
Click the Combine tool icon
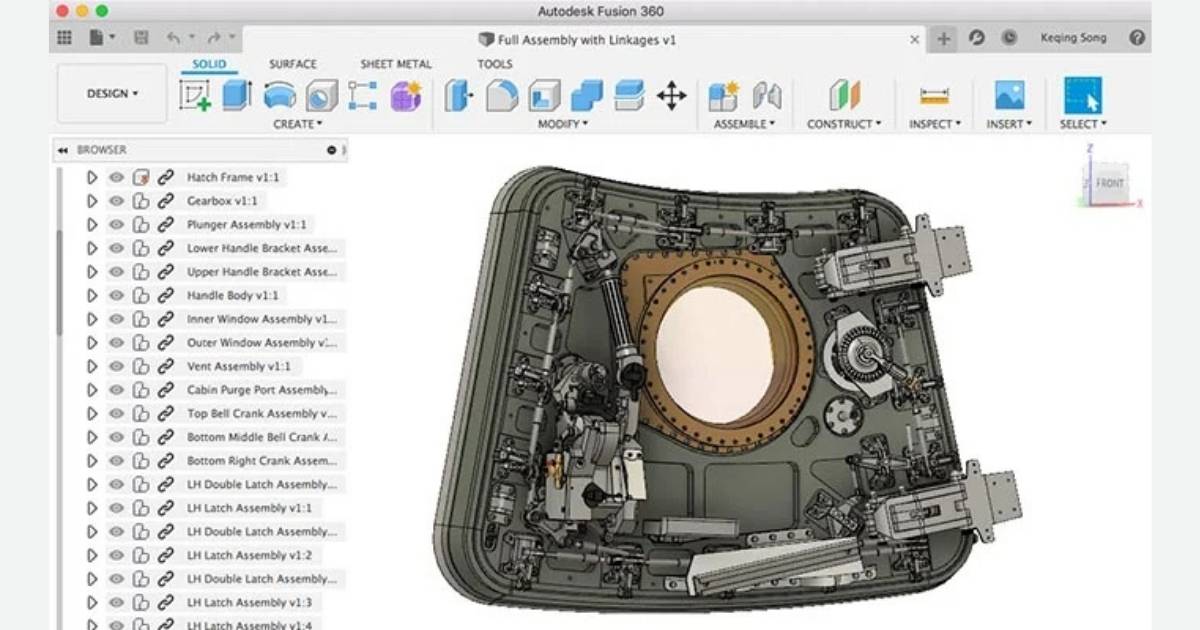tap(587, 96)
